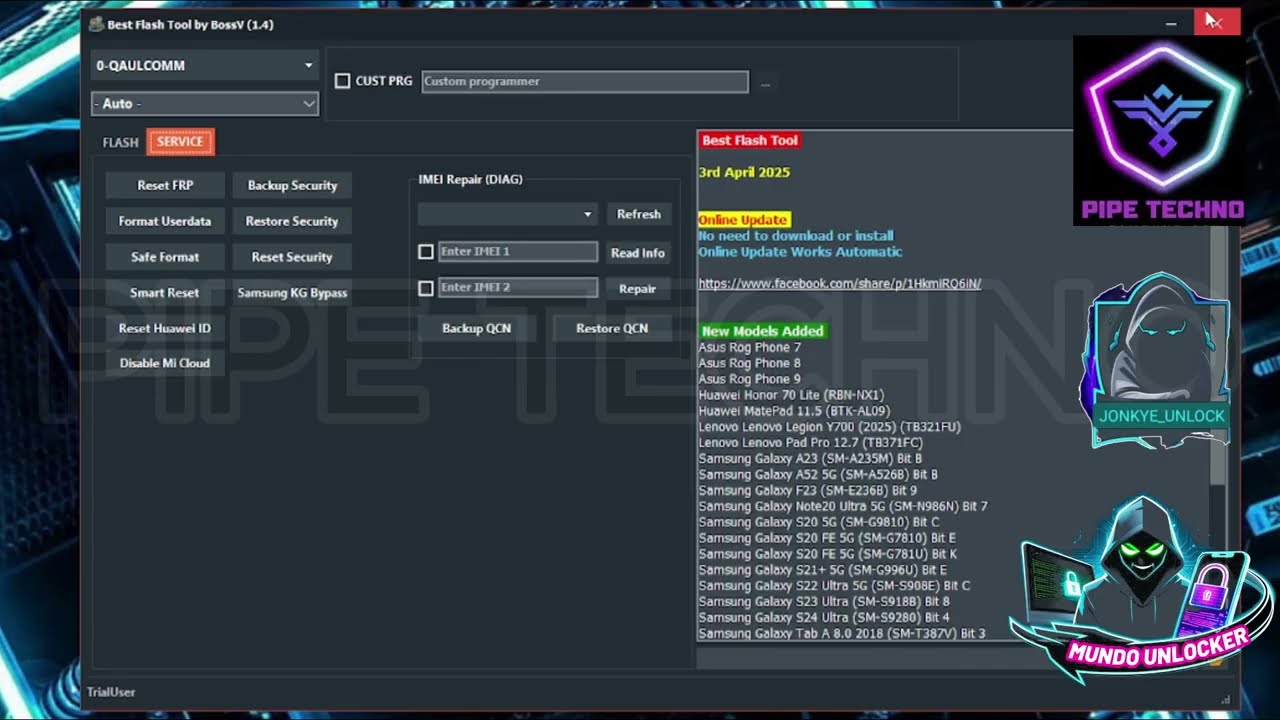Viewport: 1280px width, 720px height.
Task: Launch Smart Reset
Action: (165, 293)
